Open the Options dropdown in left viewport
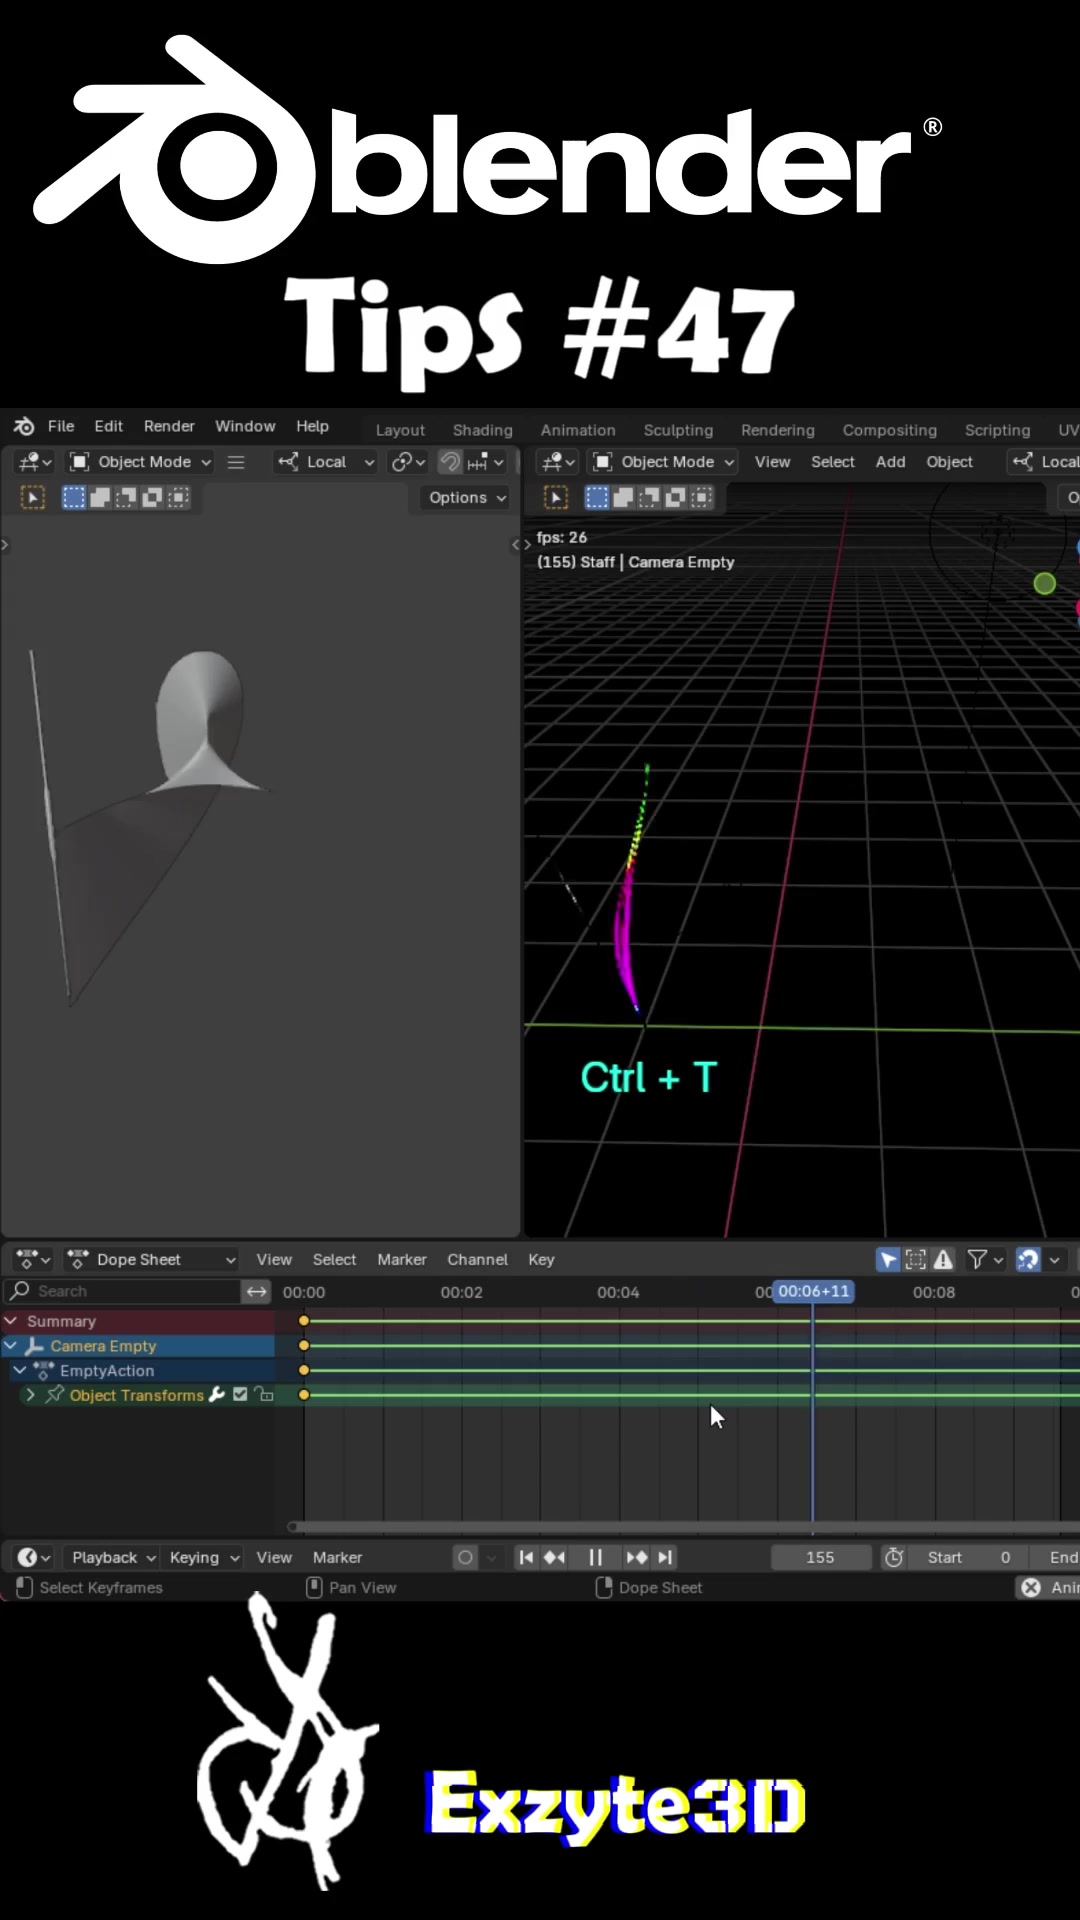The height and width of the screenshot is (1920, 1080). (x=467, y=497)
